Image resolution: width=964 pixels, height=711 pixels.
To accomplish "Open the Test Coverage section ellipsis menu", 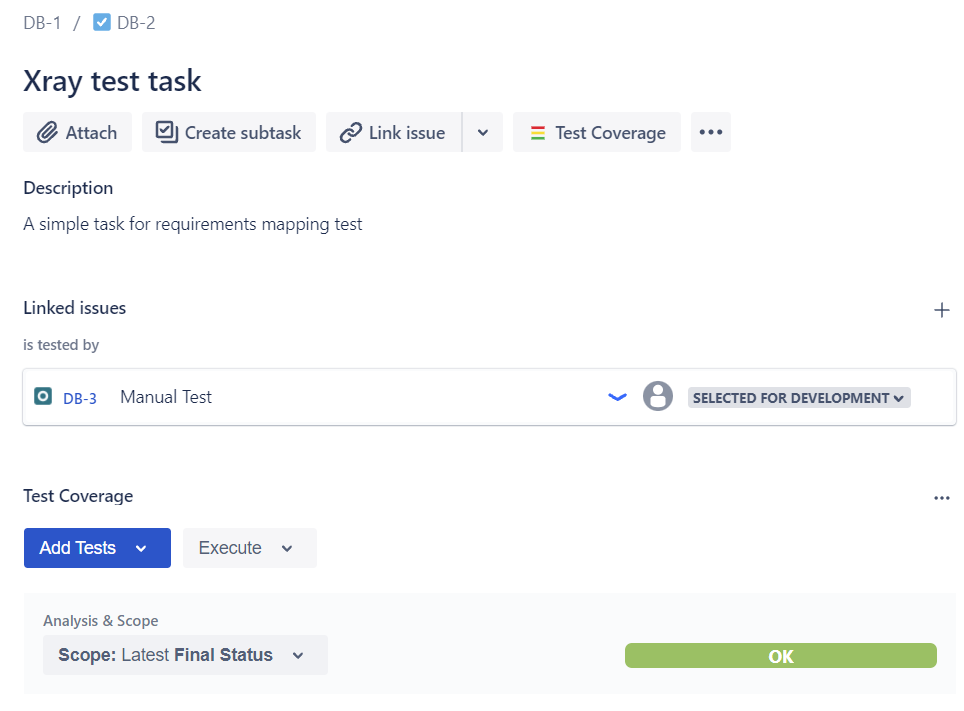I will point(942,497).
